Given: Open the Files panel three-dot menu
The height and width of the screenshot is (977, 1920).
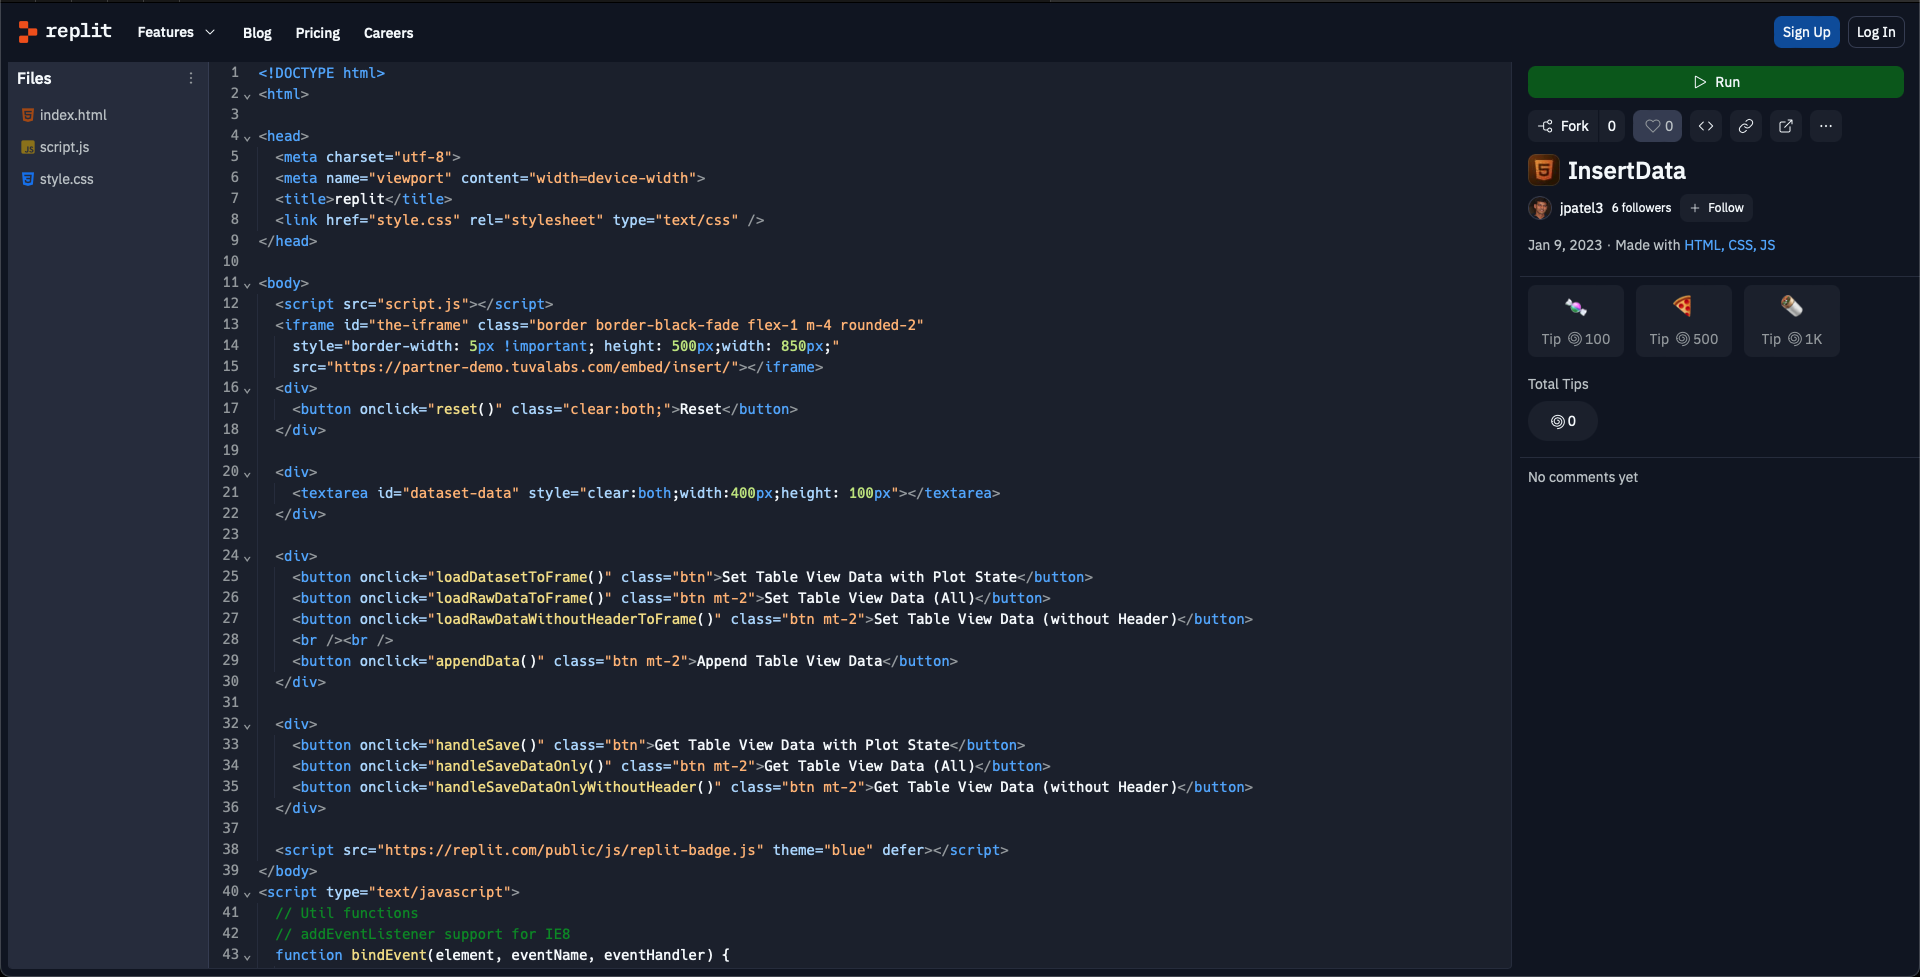Looking at the screenshot, I should coord(191,78).
